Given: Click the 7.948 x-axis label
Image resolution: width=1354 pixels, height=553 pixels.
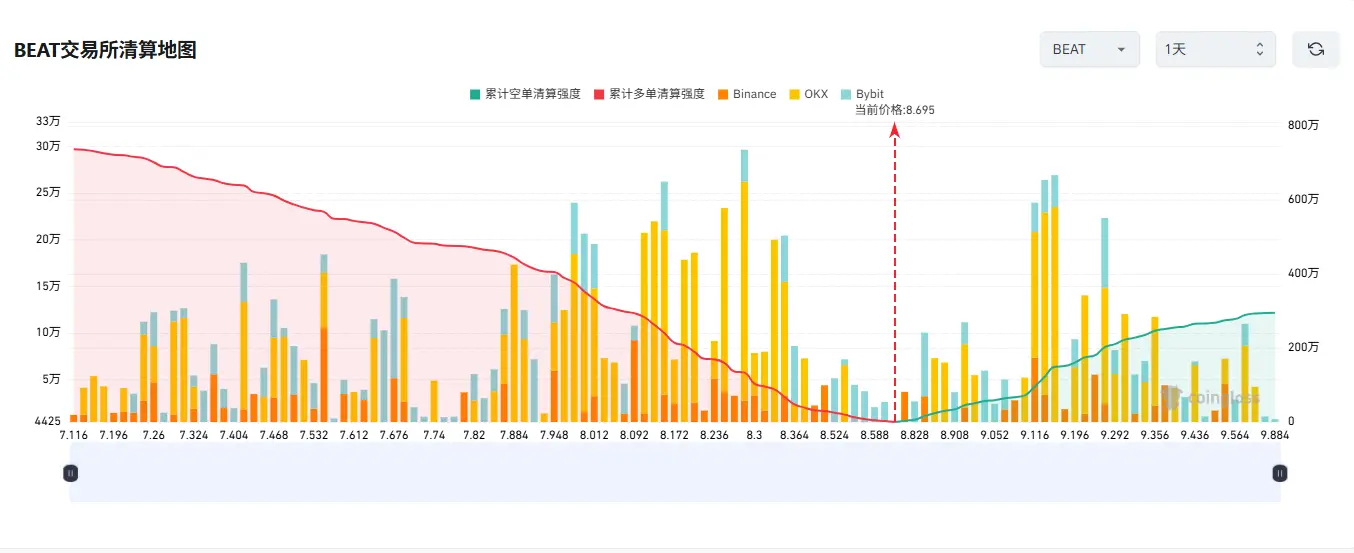Looking at the screenshot, I should pos(553,435).
